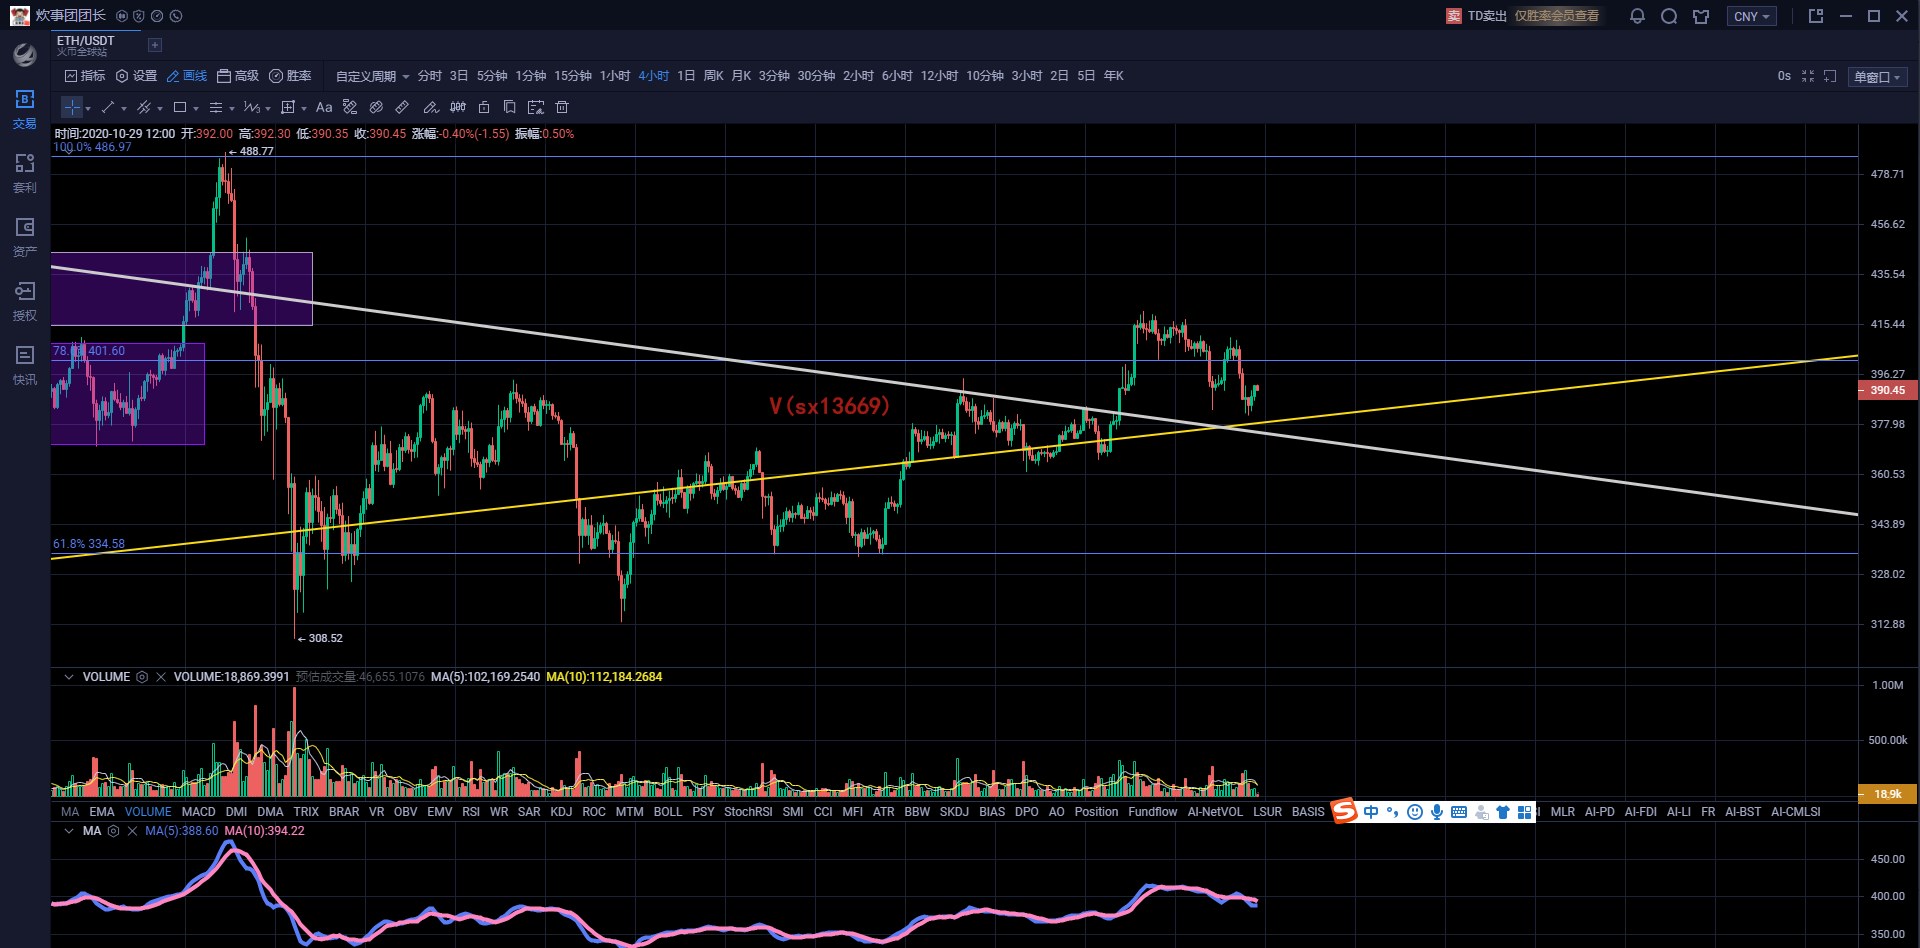Select the crosshair cursor drawing tool

[x=72, y=107]
